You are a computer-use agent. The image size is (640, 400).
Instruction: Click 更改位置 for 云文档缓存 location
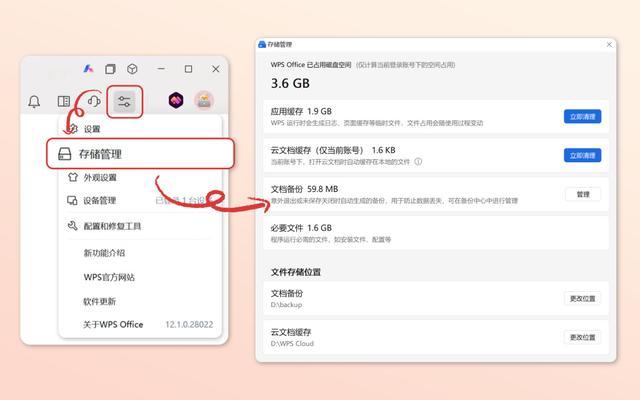(582, 337)
